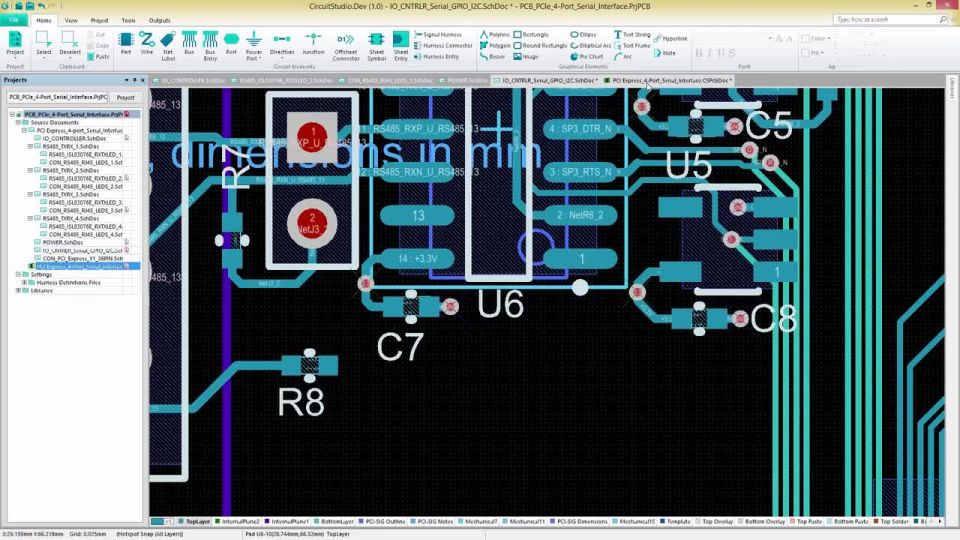Open the Outputs ribbon tab
The height and width of the screenshot is (540, 960).
(x=159, y=20)
